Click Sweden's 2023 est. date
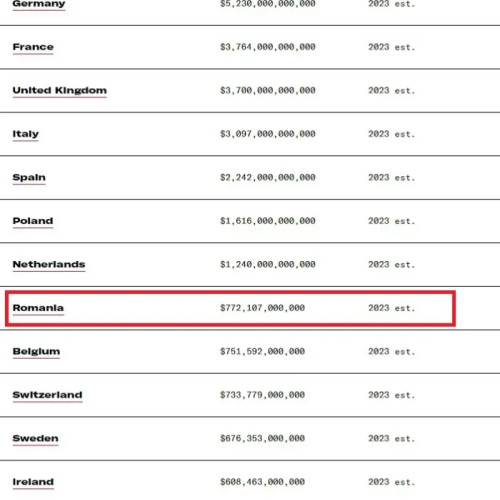 point(392,438)
